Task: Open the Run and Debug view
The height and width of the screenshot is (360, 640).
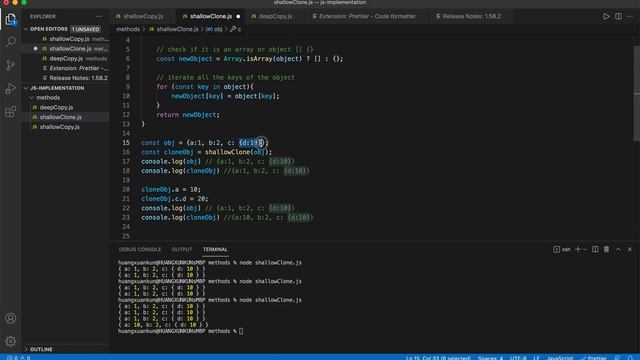Action: click(x=11, y=89)
